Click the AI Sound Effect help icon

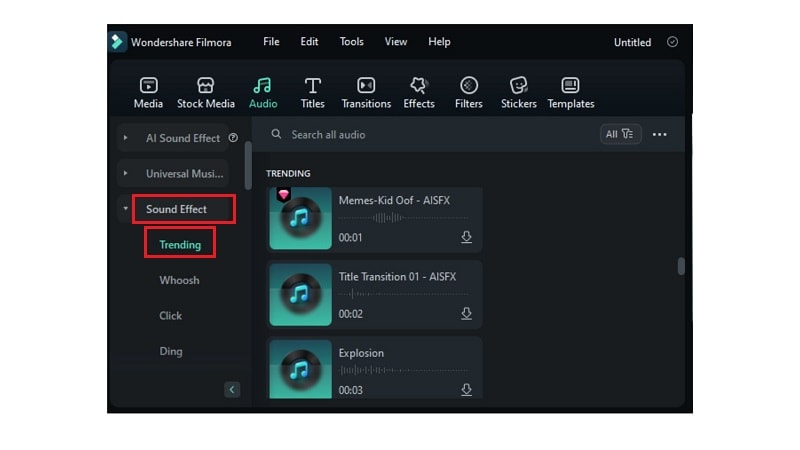(233, 138)
